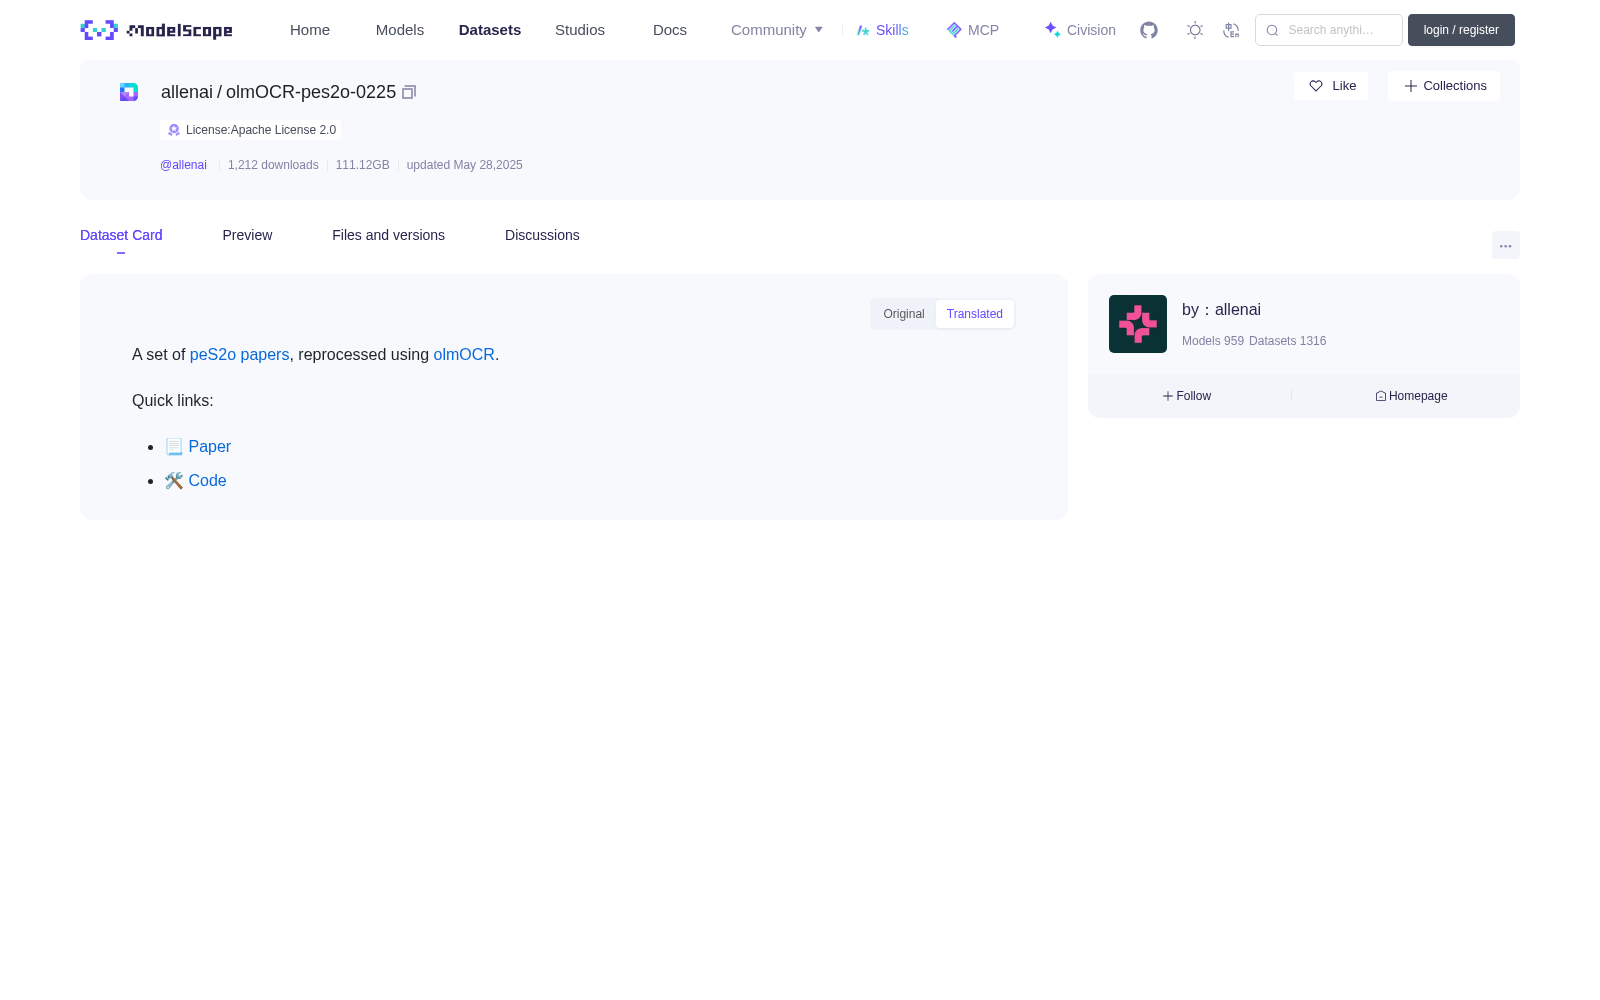Open the Models menu item
The image size is (1600, 1000).
coord(400,30)
